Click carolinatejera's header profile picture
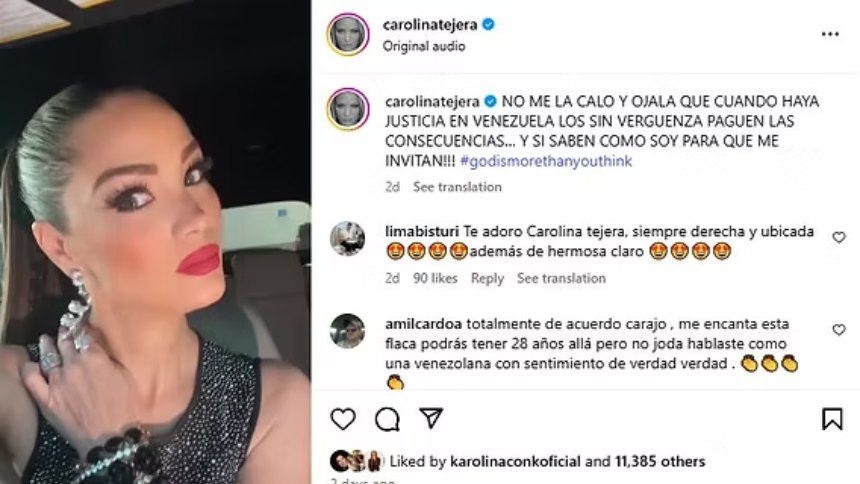Viewport: 860px width, 484px height. (x=348, y=34)
